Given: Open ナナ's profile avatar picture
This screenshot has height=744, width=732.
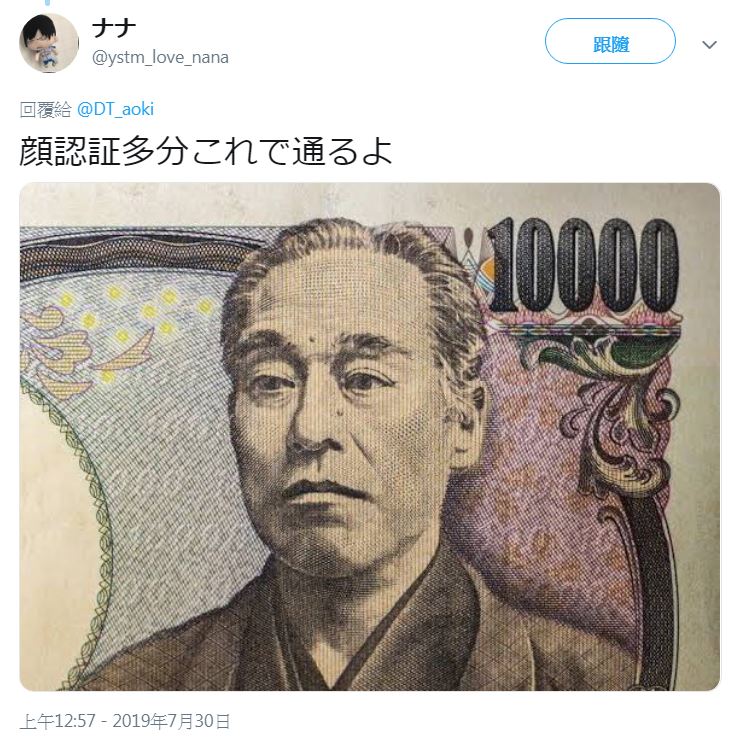Looking at the screenshot, I should [x=48, y=43].
